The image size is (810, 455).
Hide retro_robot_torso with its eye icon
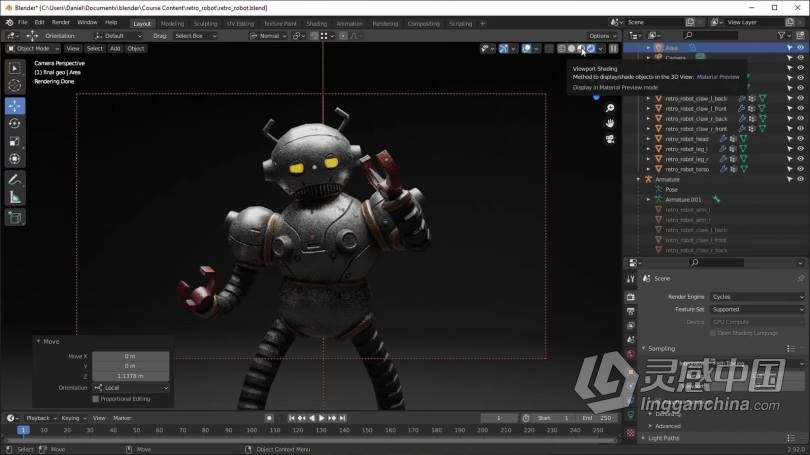800,169
